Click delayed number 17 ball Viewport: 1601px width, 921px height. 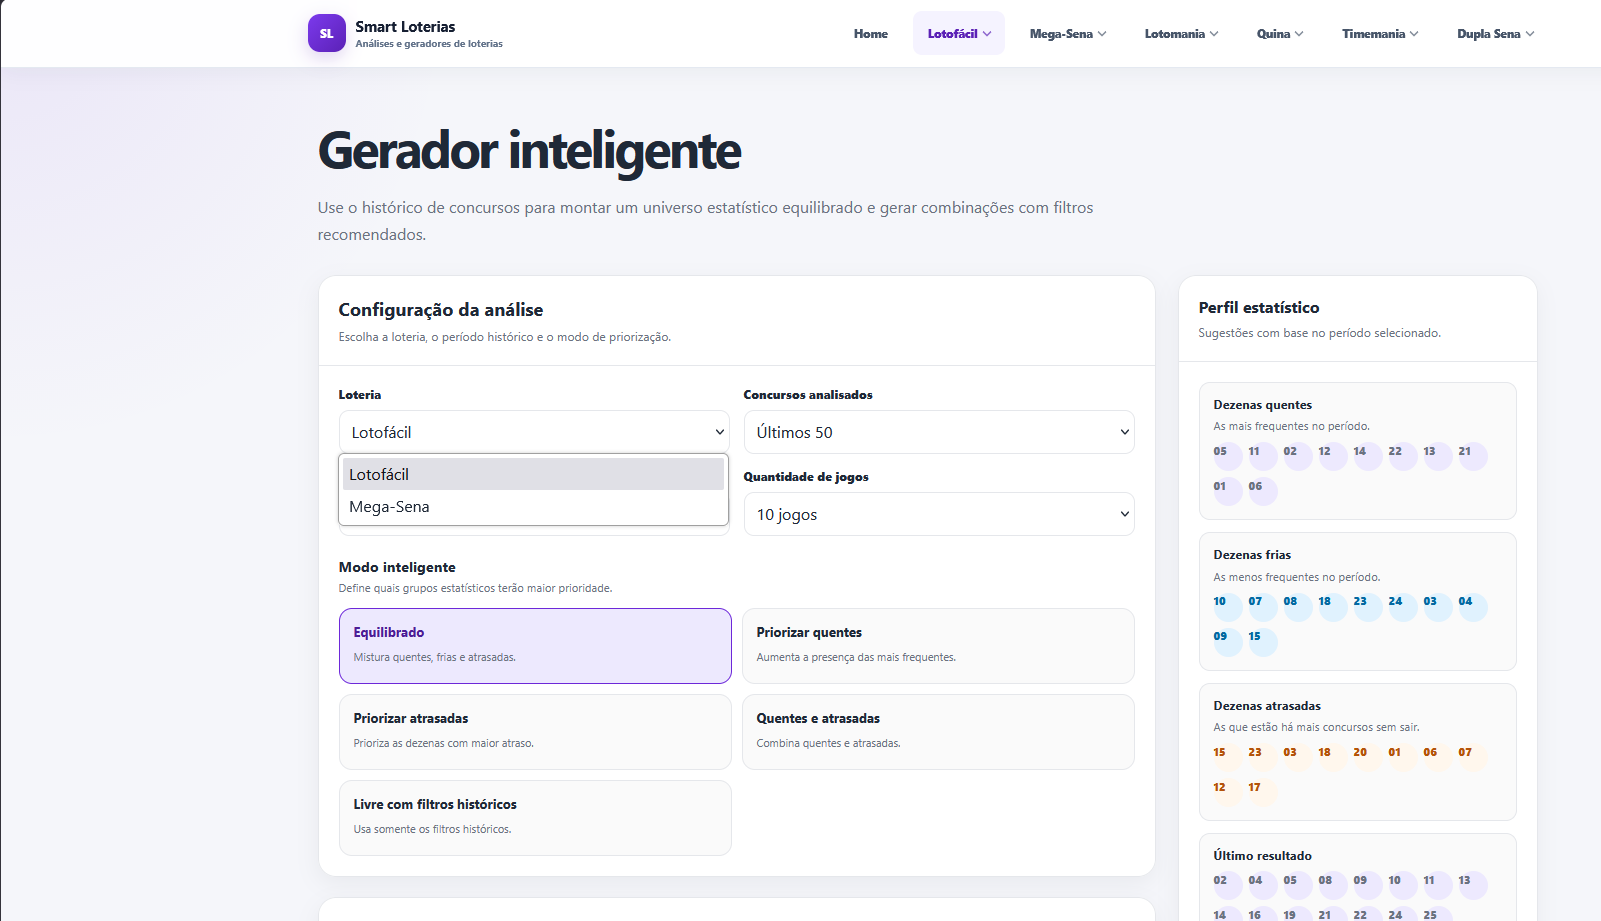coord(1262,792)
